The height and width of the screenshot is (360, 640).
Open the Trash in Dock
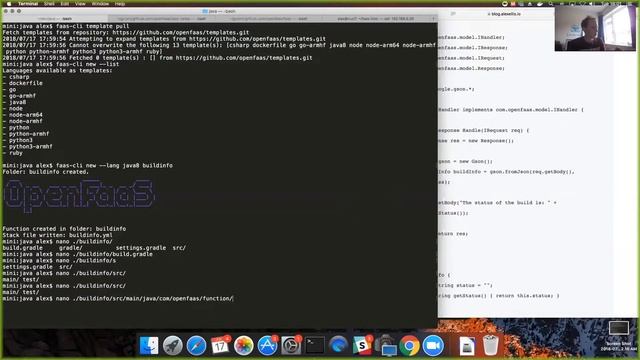point(490,346)
